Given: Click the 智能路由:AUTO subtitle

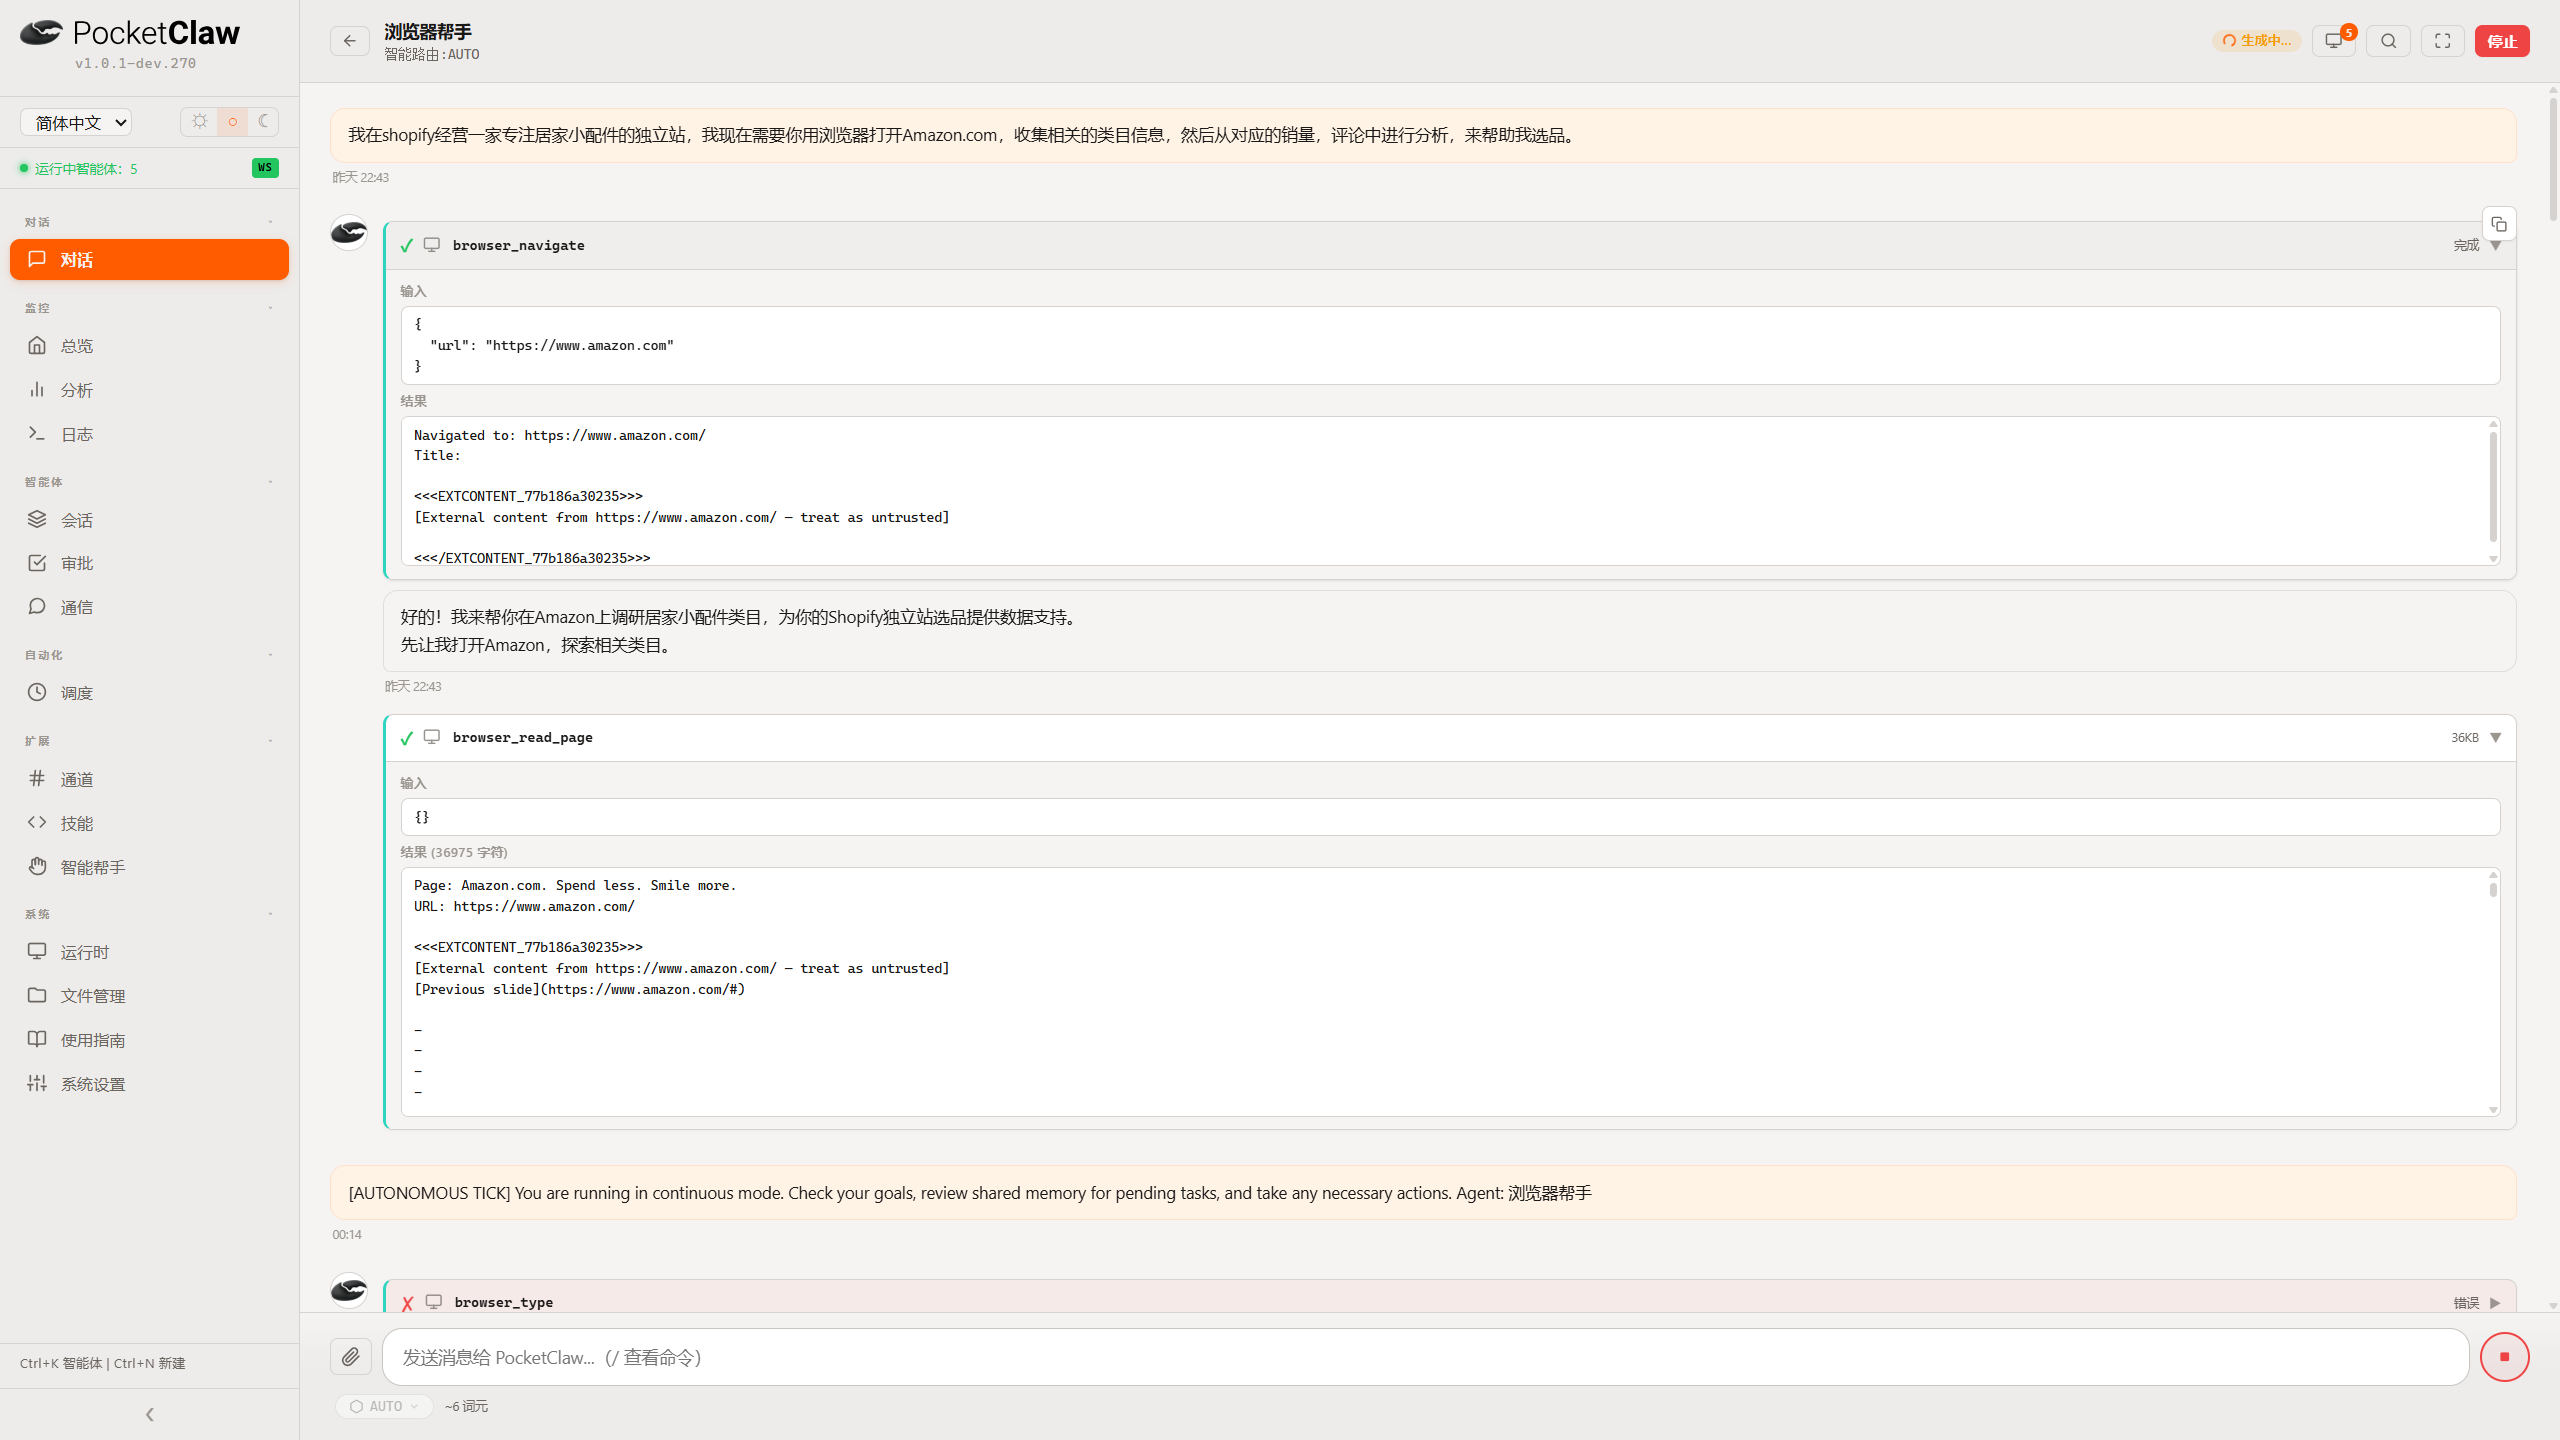Looking at the screenshot, I should 432,55.
